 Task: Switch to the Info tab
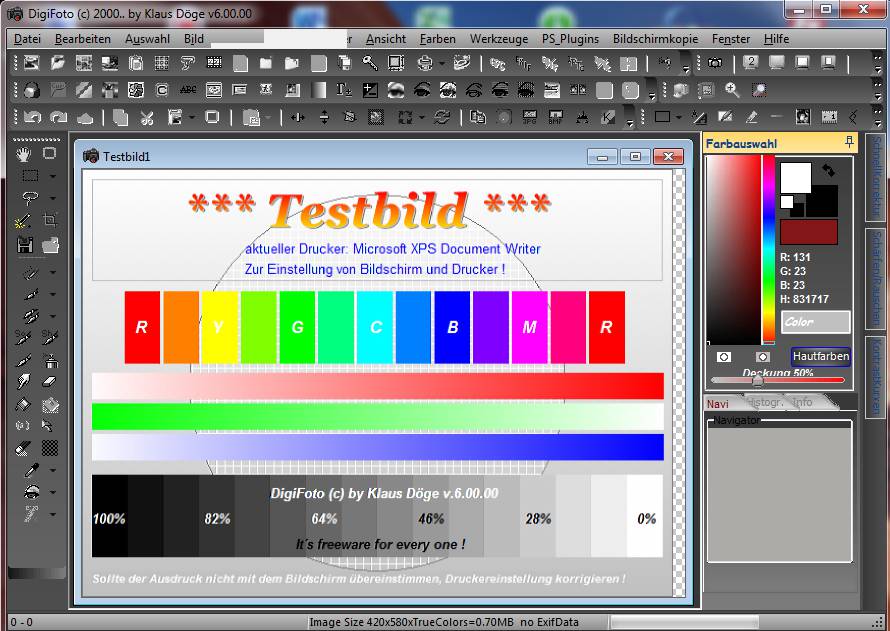pos(803,402)
